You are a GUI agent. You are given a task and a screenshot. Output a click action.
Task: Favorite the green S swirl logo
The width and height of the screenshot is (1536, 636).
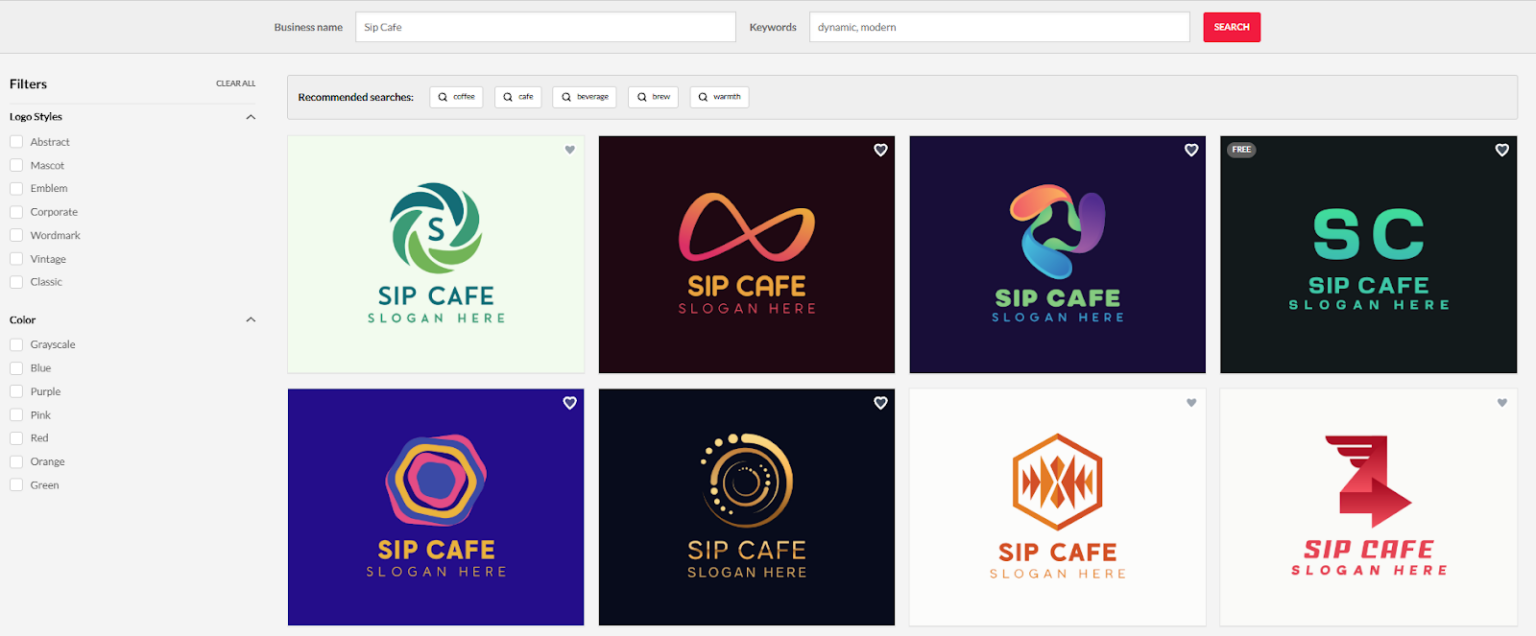(570, 149)
